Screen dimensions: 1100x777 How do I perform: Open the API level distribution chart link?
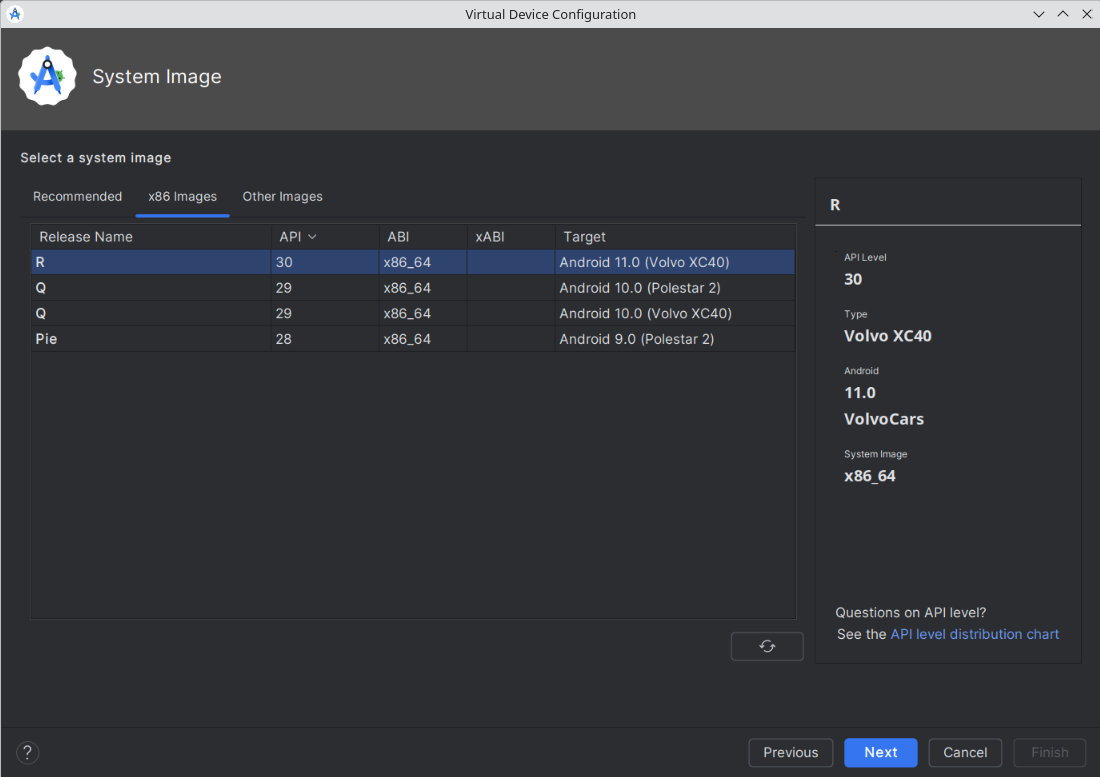tap(974, 634)
